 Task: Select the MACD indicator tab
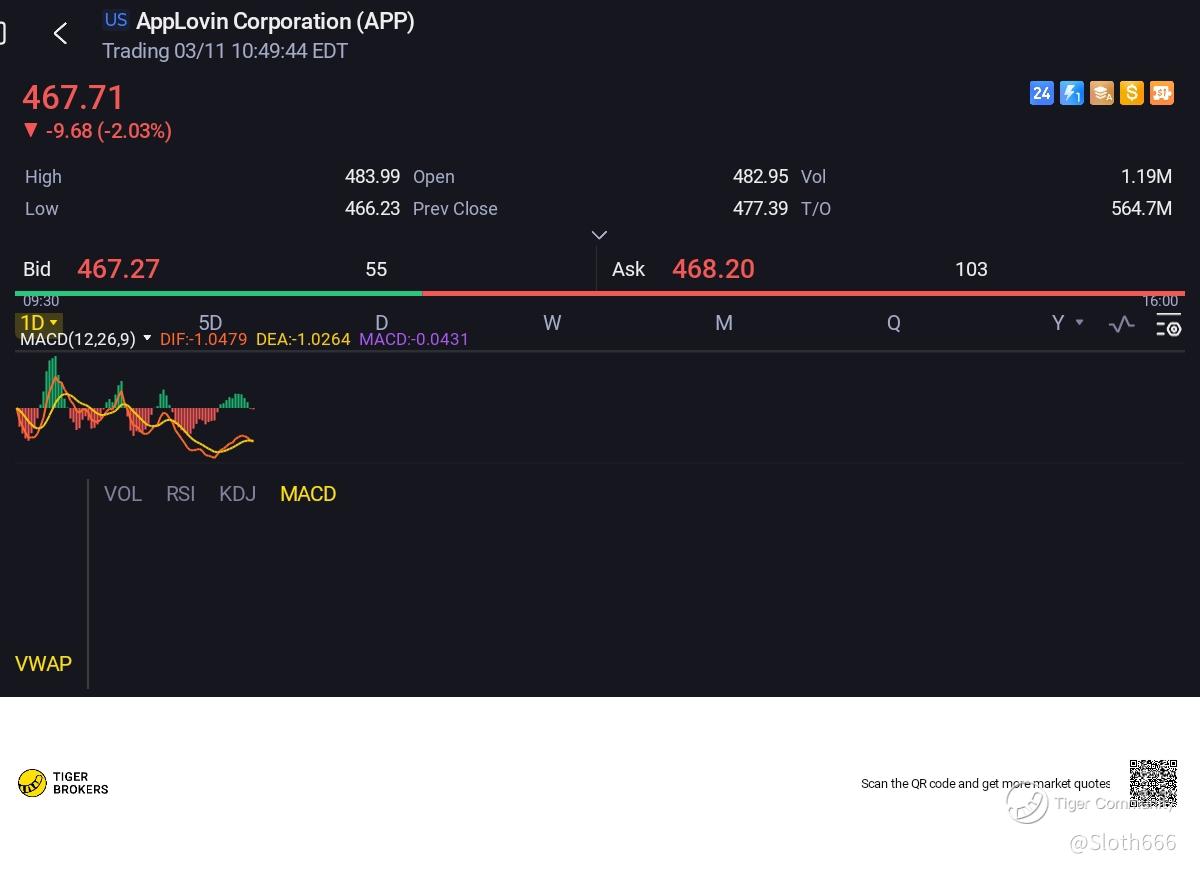click(x=308, y=494)
